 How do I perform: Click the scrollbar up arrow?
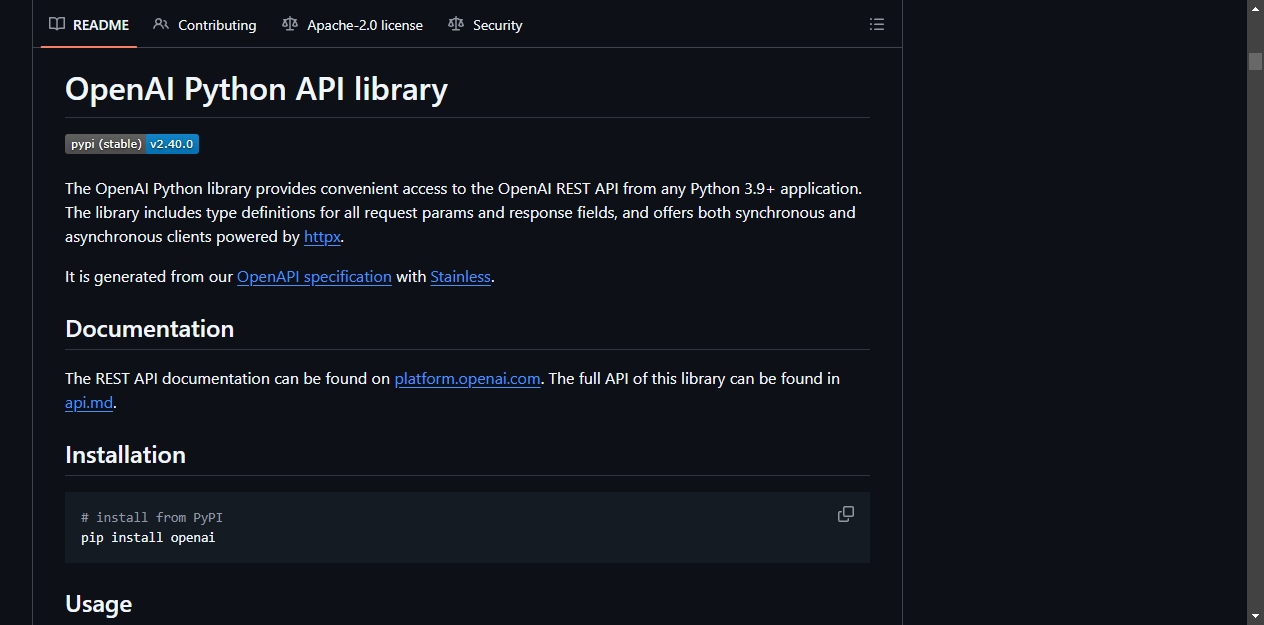(x=1255, y=8)
